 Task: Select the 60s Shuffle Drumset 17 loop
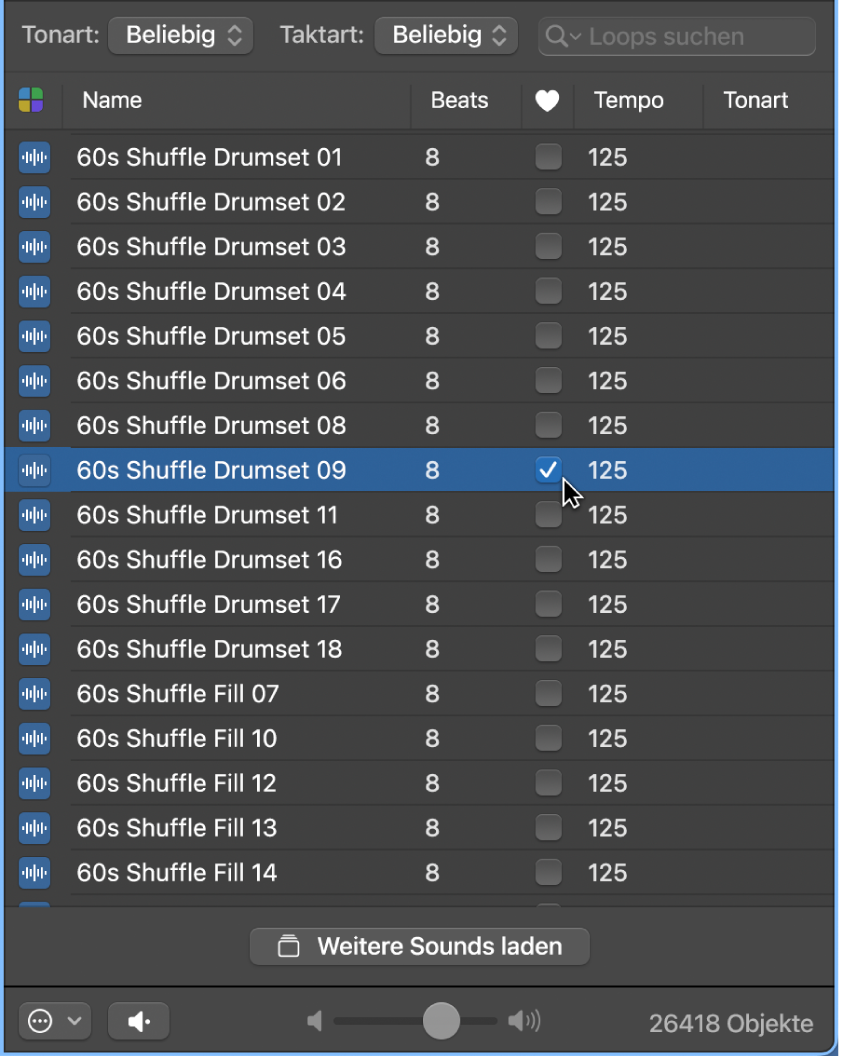208,604
